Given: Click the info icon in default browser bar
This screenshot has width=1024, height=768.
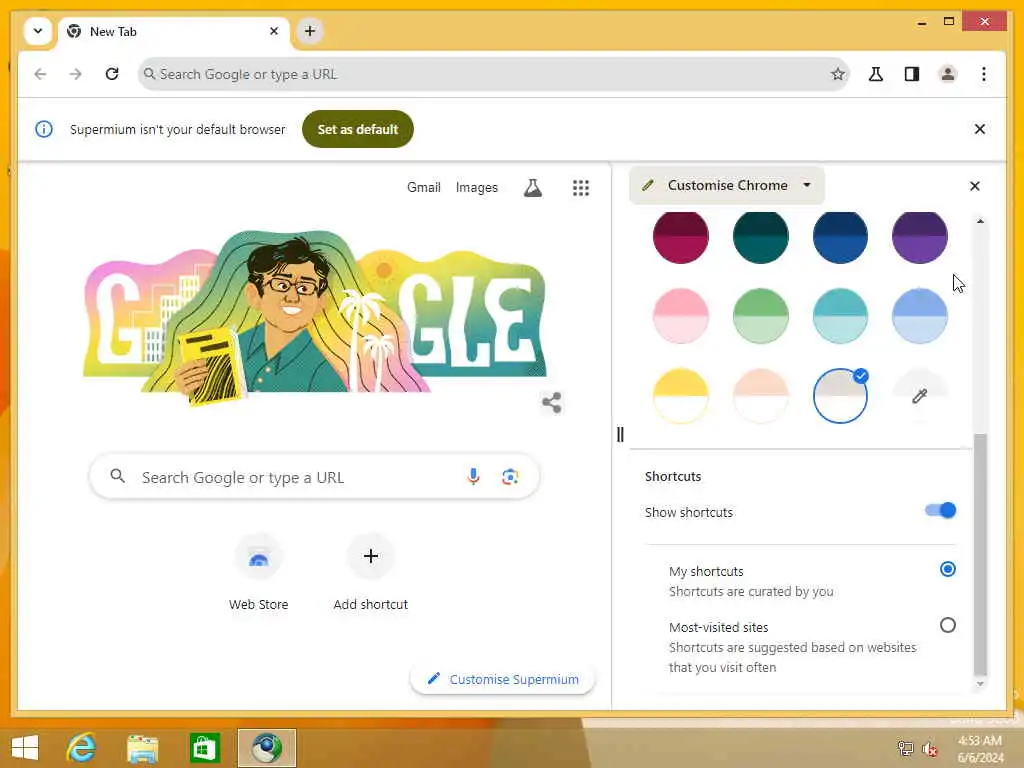Looking at the screenshot, I should click(44, 129).
